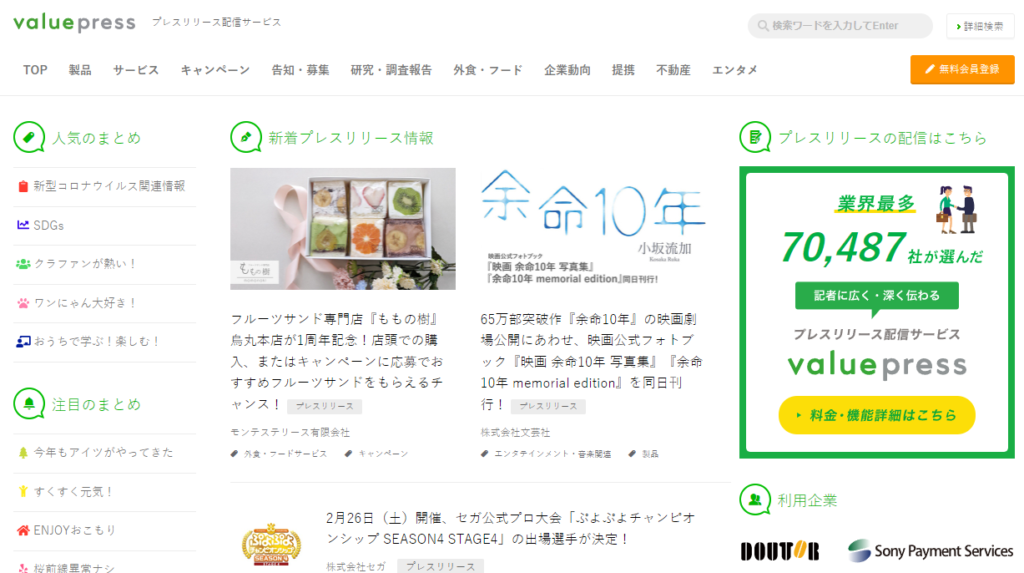Image resolution: width=1024 pixels, height=573 pixels.
Task: Click the DOUTOR company logo
Action: pos(780,551)
